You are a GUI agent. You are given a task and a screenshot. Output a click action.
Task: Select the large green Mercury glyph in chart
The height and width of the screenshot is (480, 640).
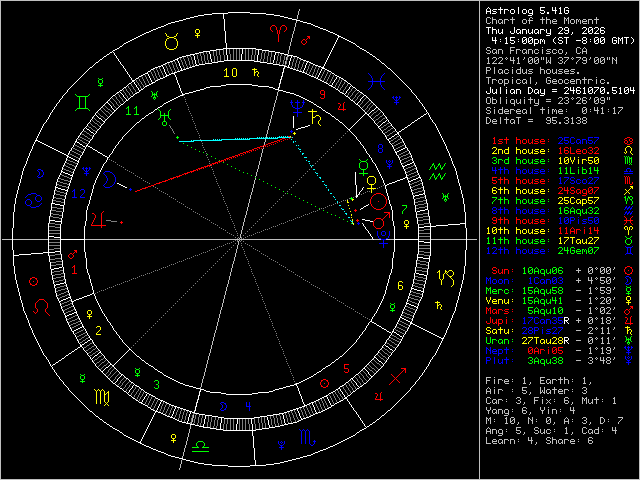[x=363, y=167]
